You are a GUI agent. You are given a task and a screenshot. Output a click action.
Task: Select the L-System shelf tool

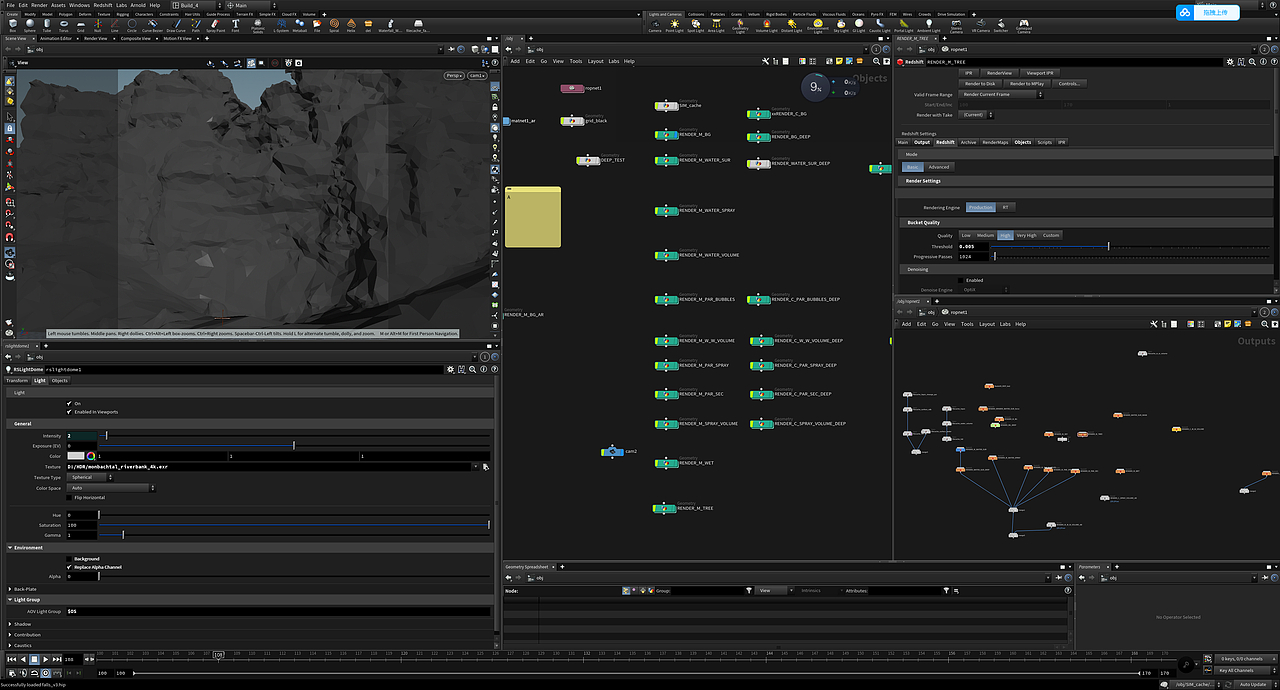(279, 25)
